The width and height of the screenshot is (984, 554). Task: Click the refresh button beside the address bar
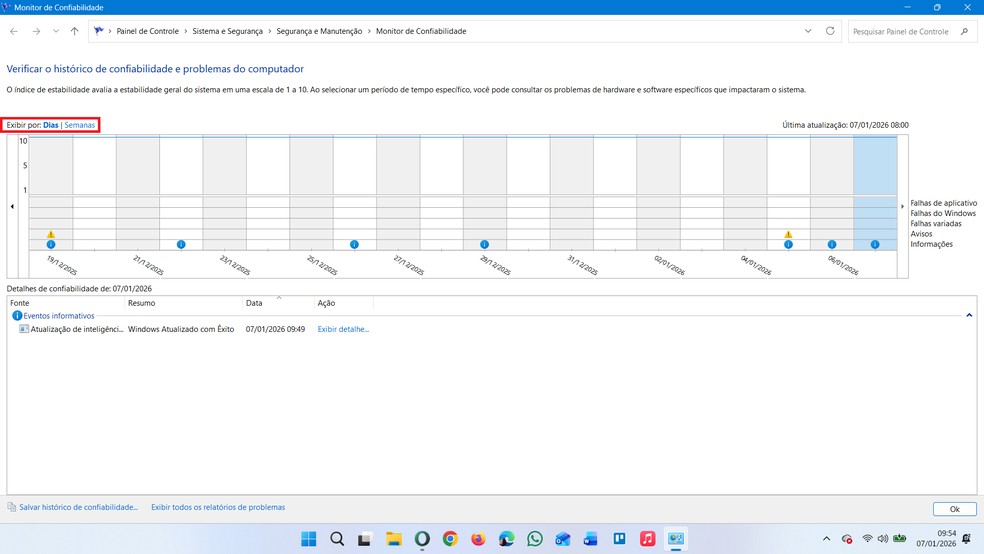click(830, 31)
